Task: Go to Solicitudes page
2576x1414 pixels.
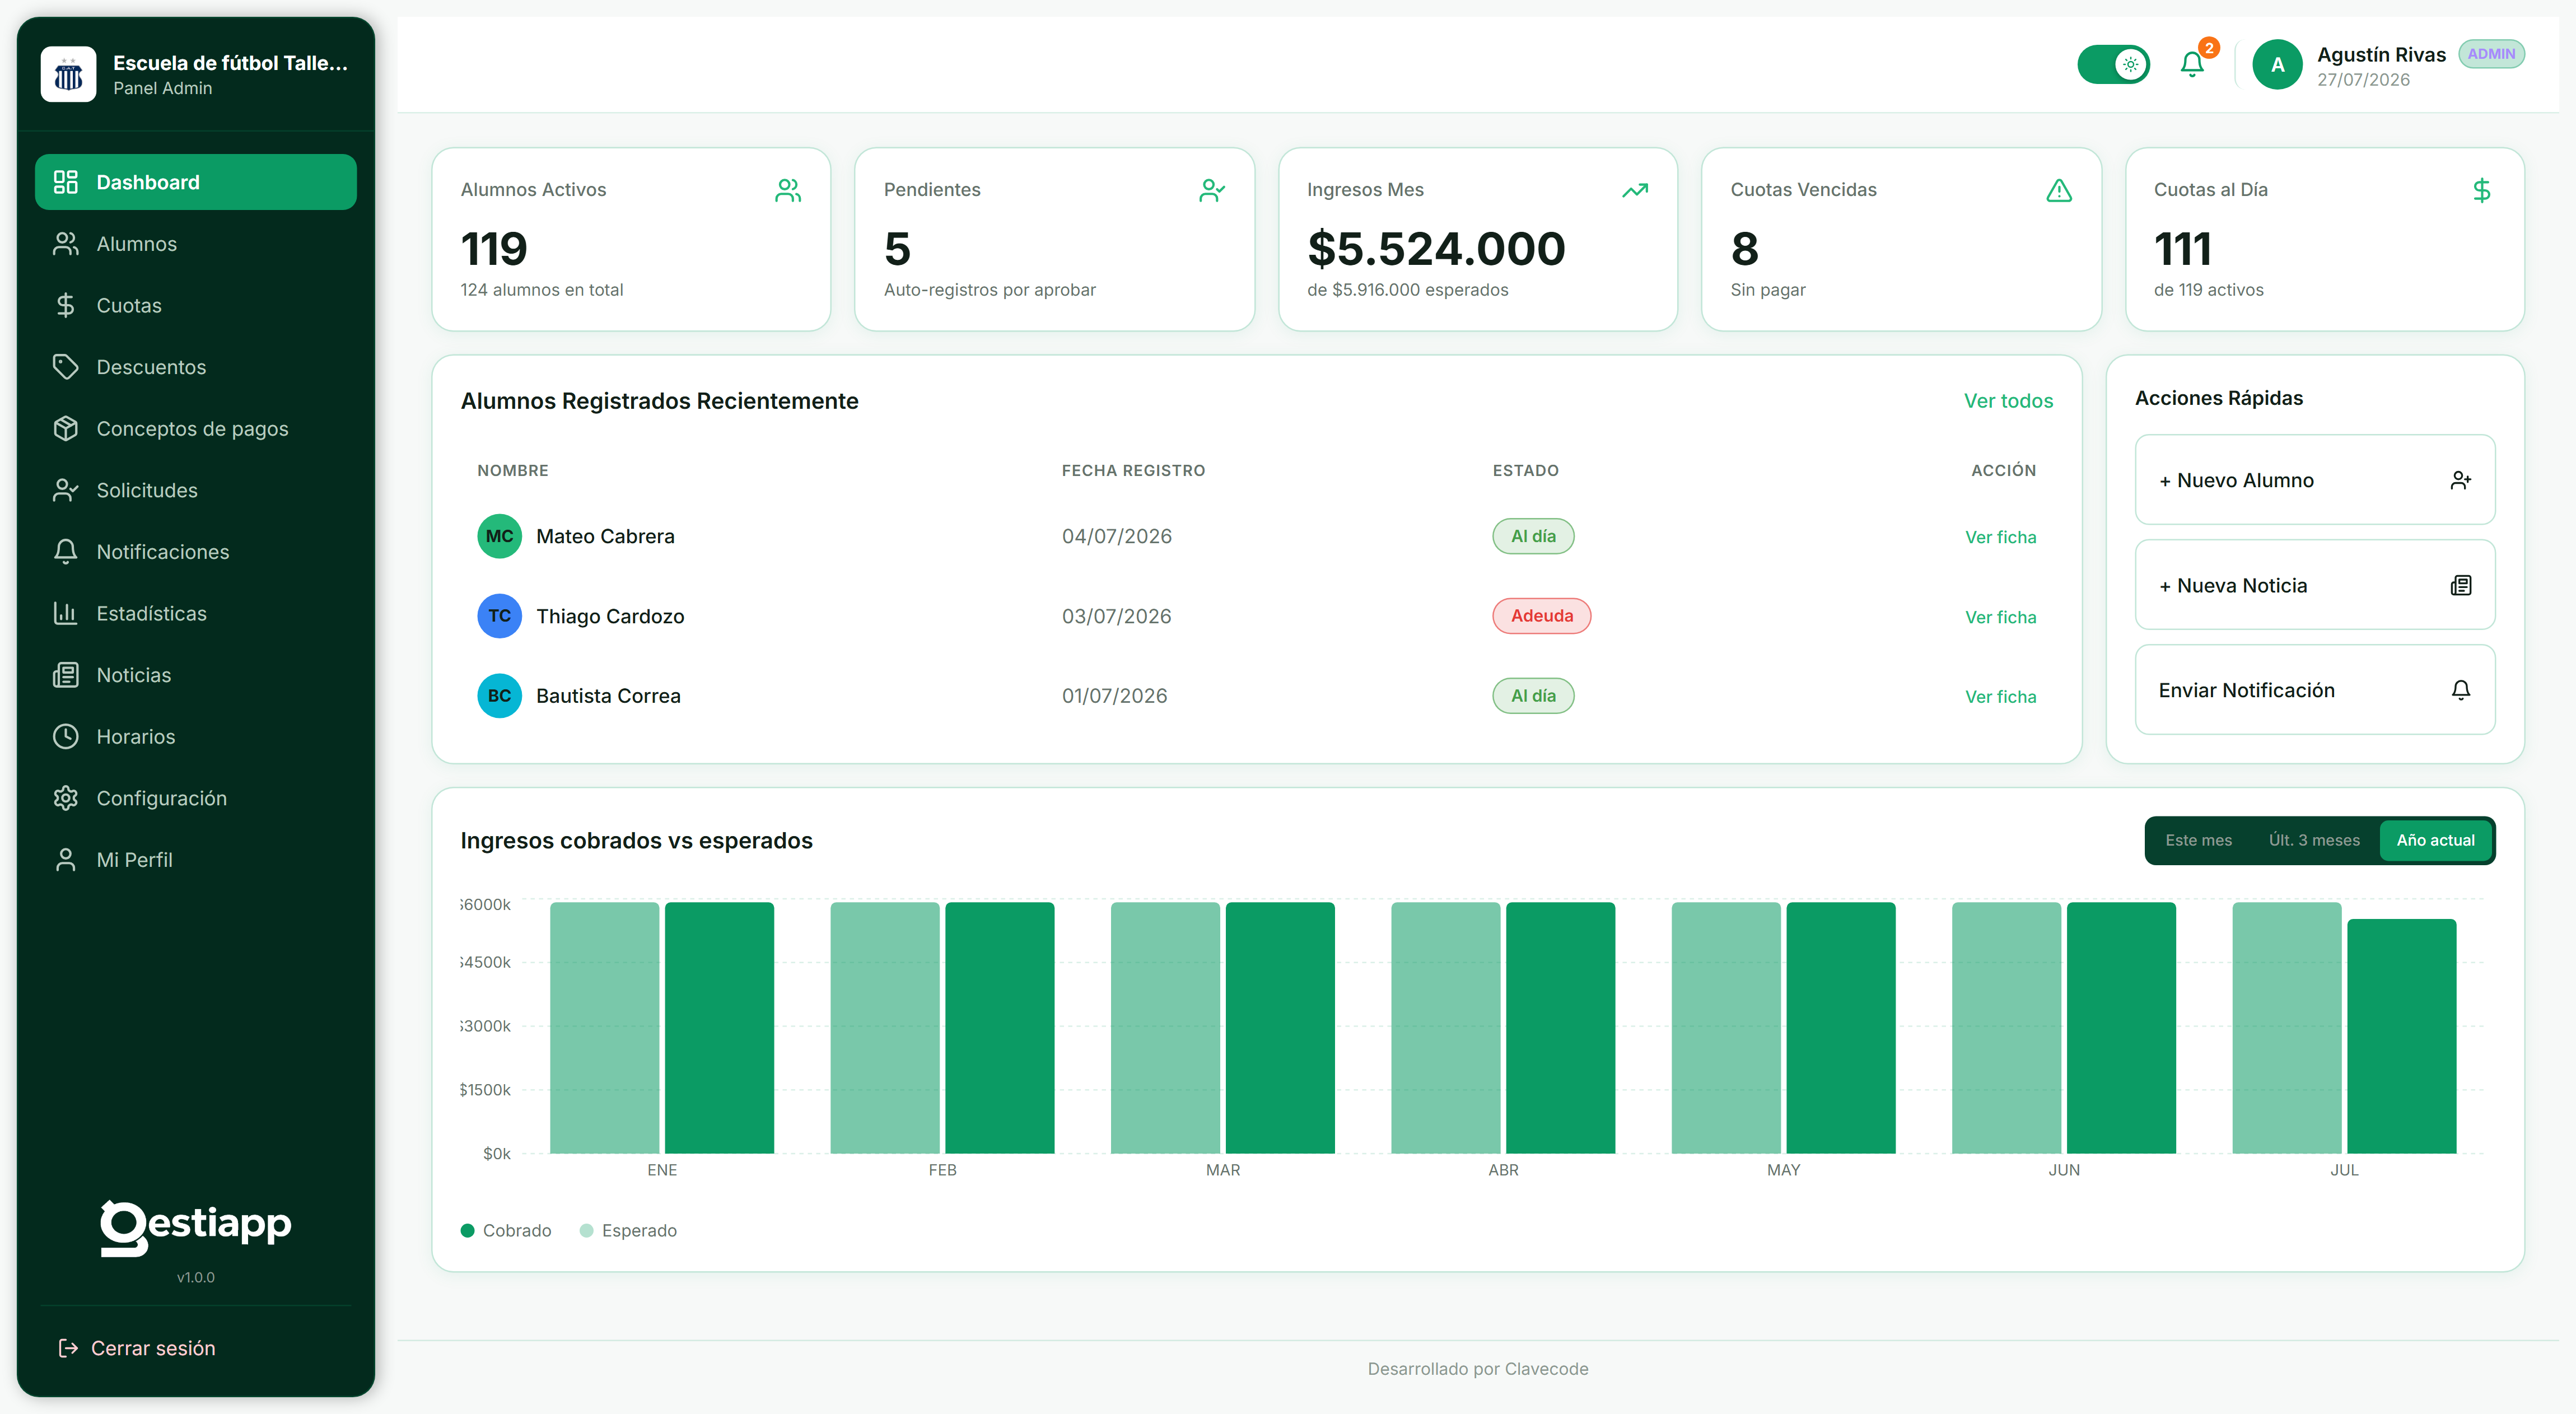Action: tap(196, 490)
